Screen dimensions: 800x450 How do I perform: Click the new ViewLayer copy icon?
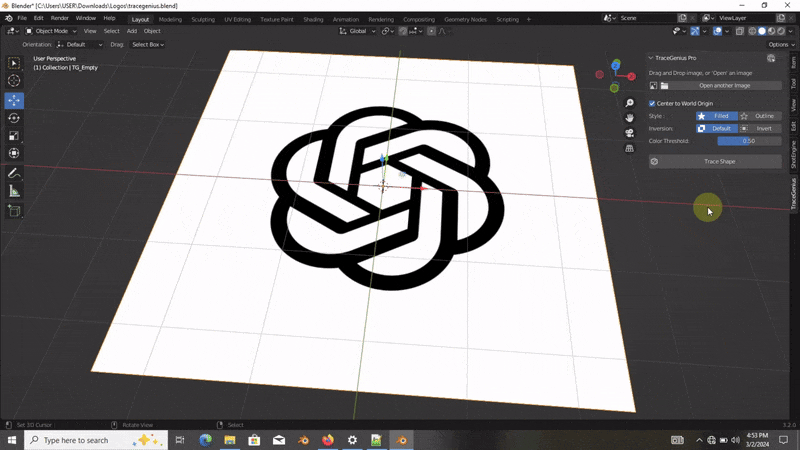tap(781, 18)
